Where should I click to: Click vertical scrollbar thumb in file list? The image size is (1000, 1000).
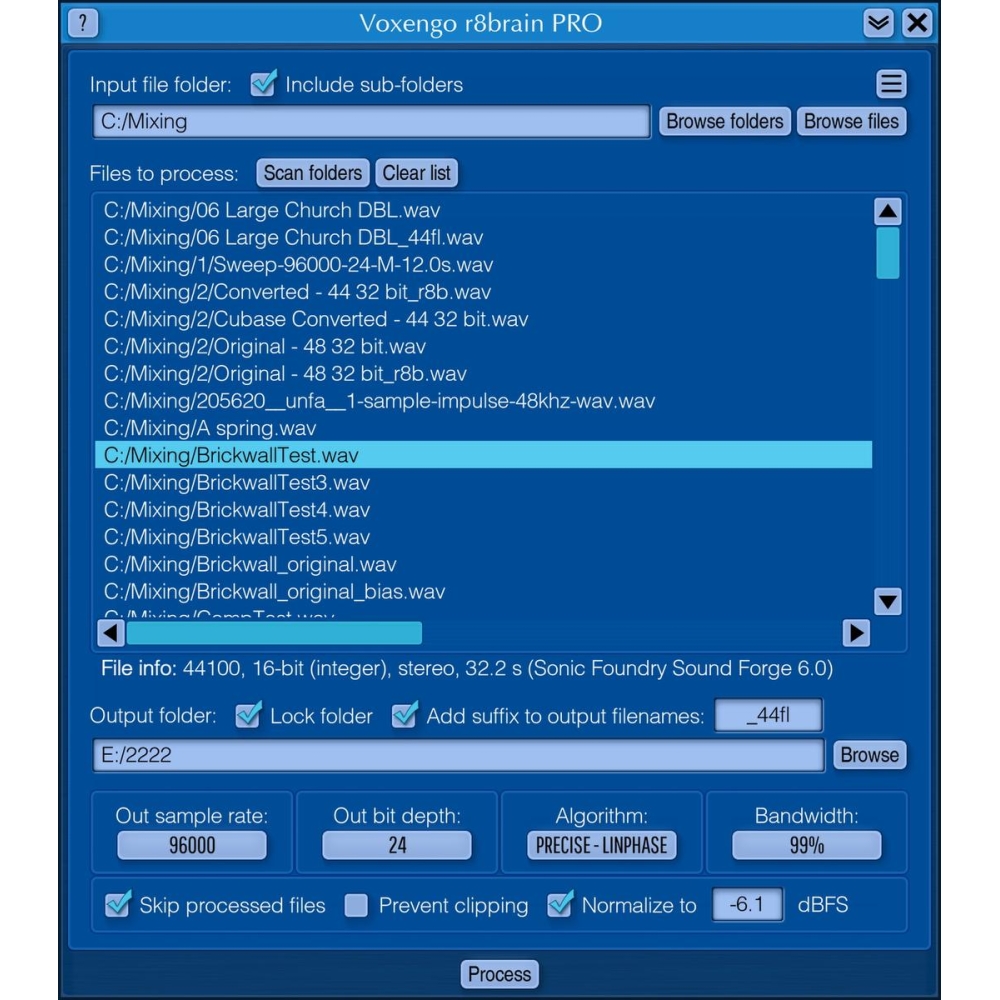coord(888,253)
